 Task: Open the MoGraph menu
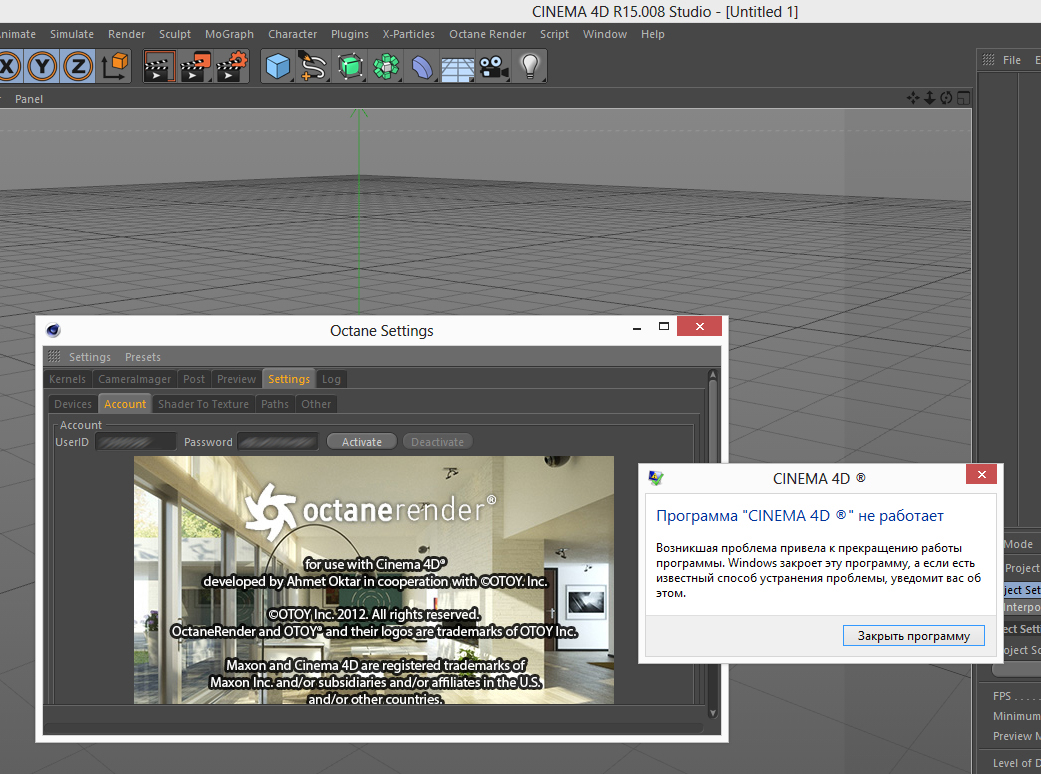pos(229,34)
